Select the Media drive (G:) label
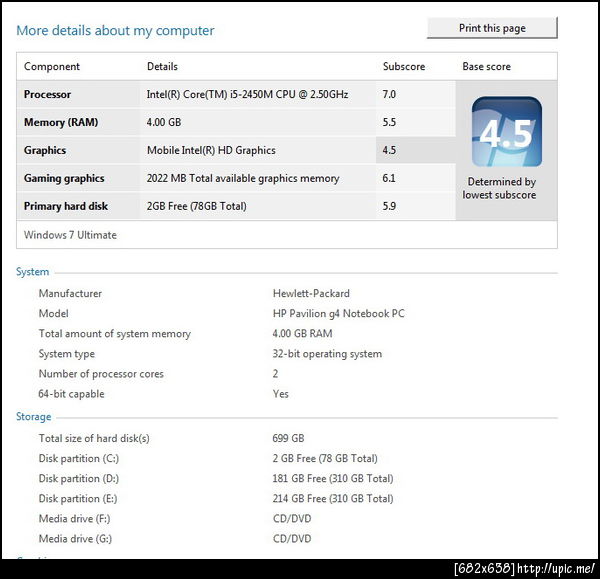The width and height of the screenshot is (600, 579). tap(75, 539)
